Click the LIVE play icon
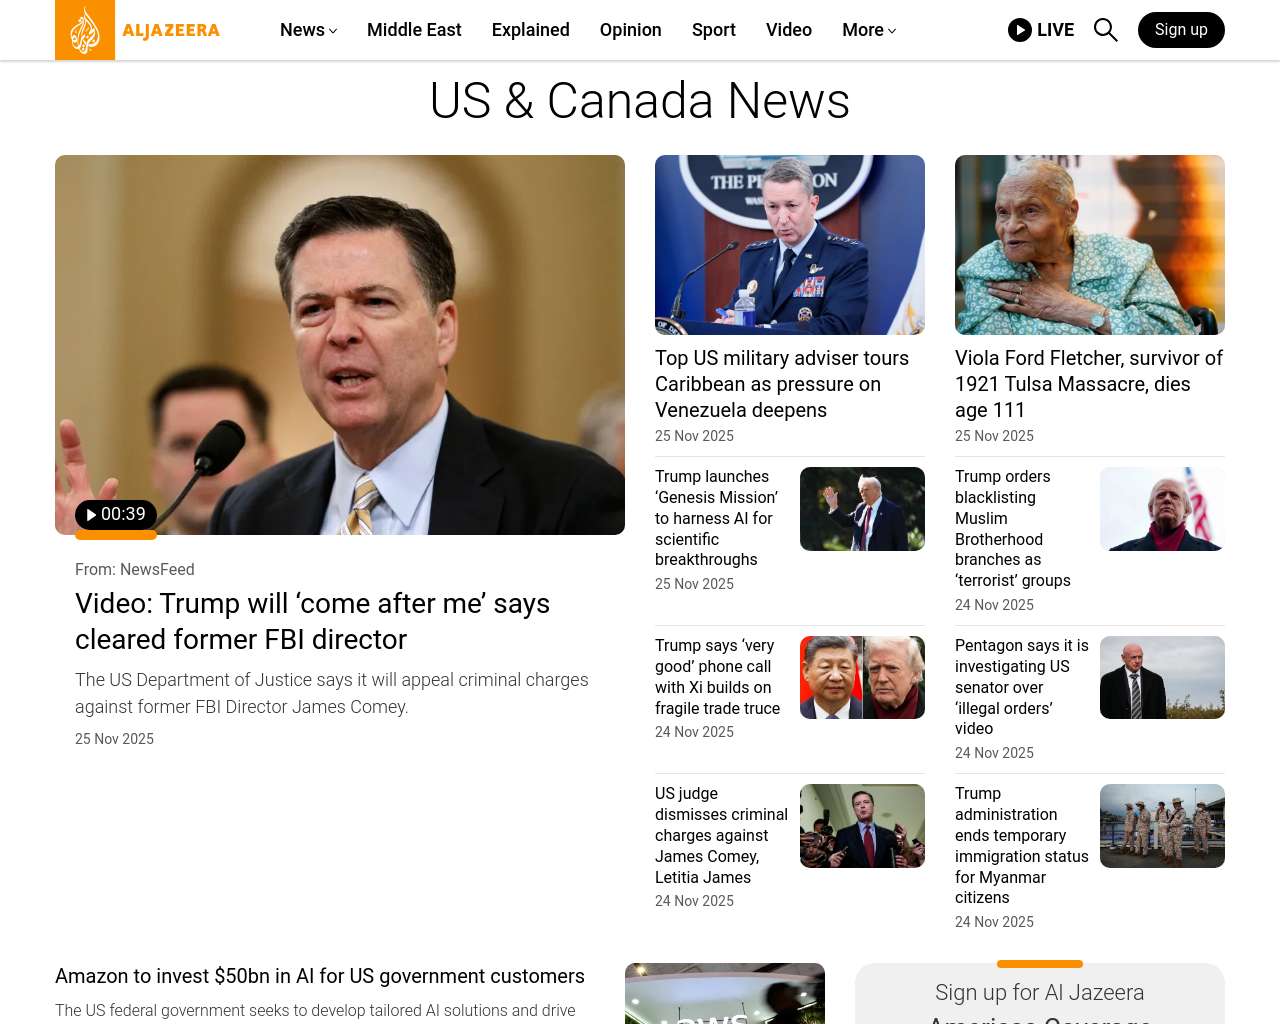The image size is (1280, 1024). click(x=1019, y=30)
